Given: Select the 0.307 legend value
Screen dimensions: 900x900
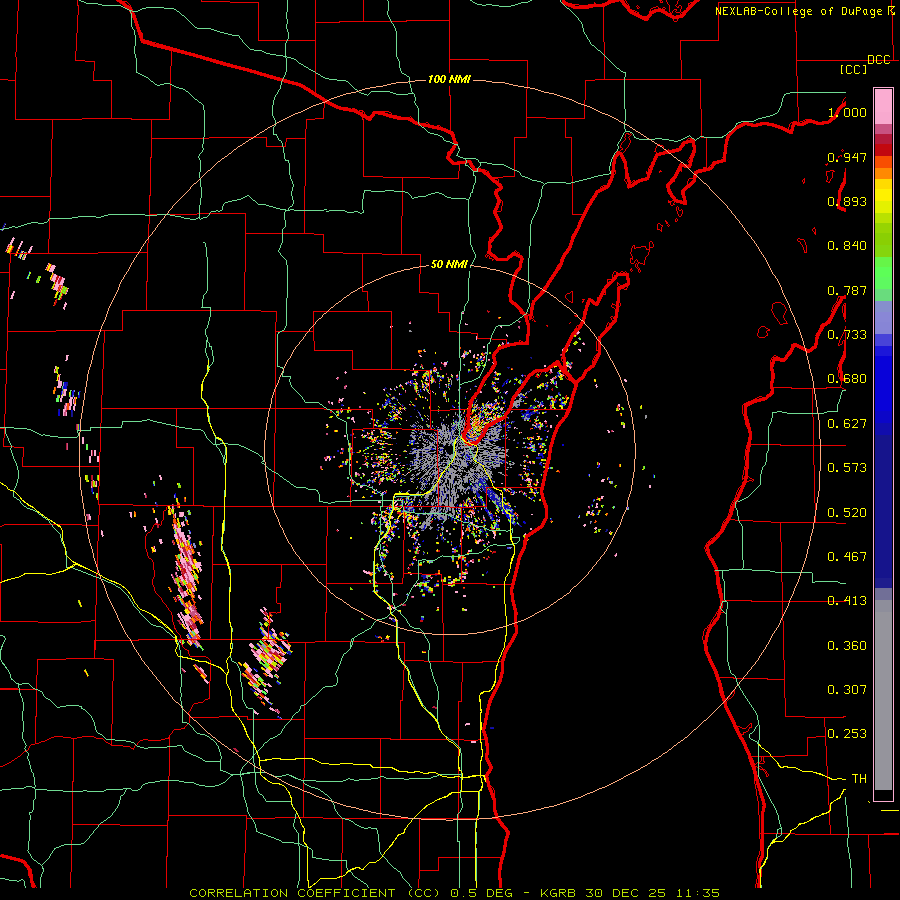Looking at the screenshot, I should tap(847, 690).
